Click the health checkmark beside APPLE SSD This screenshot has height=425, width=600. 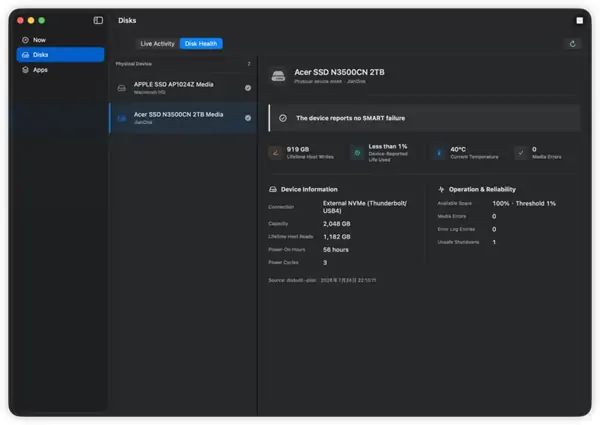coord(248,88)
